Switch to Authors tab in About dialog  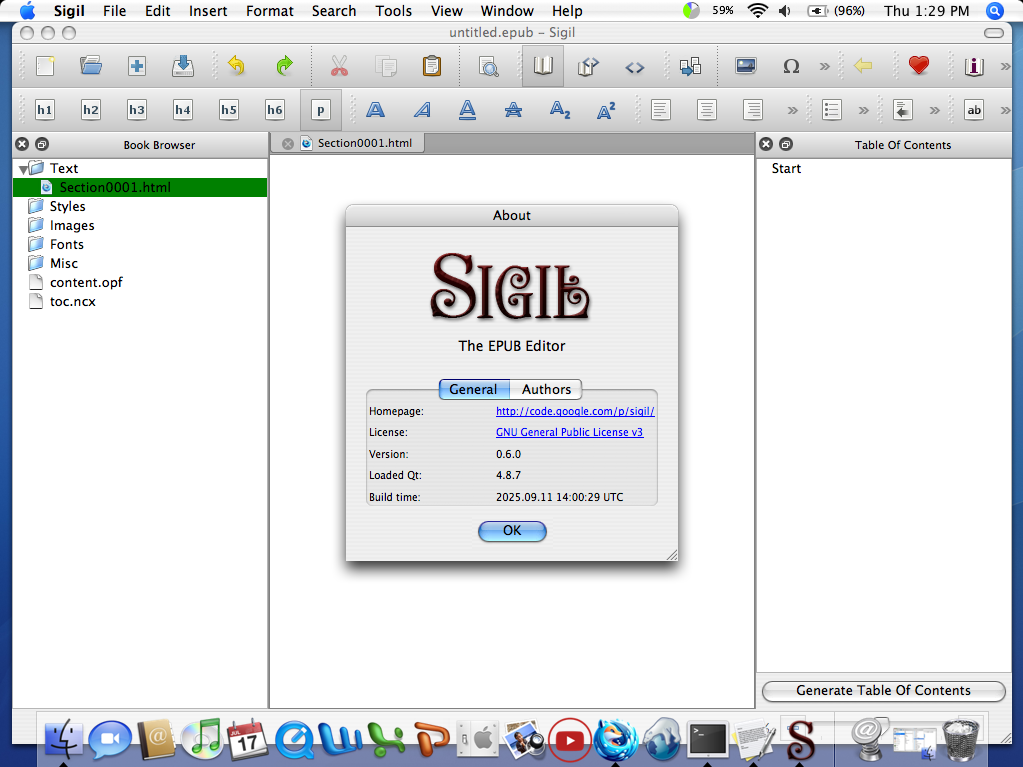(546, 389)
